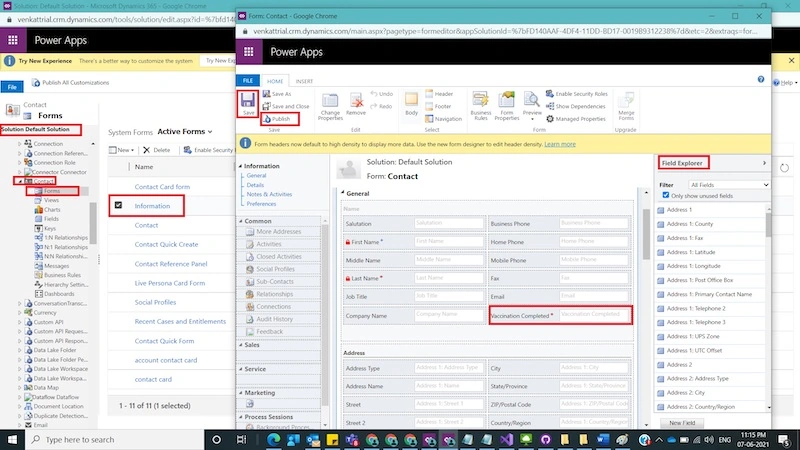Open the Filter All Fields dropdown

pyautogui.click(x=729, y=185)
